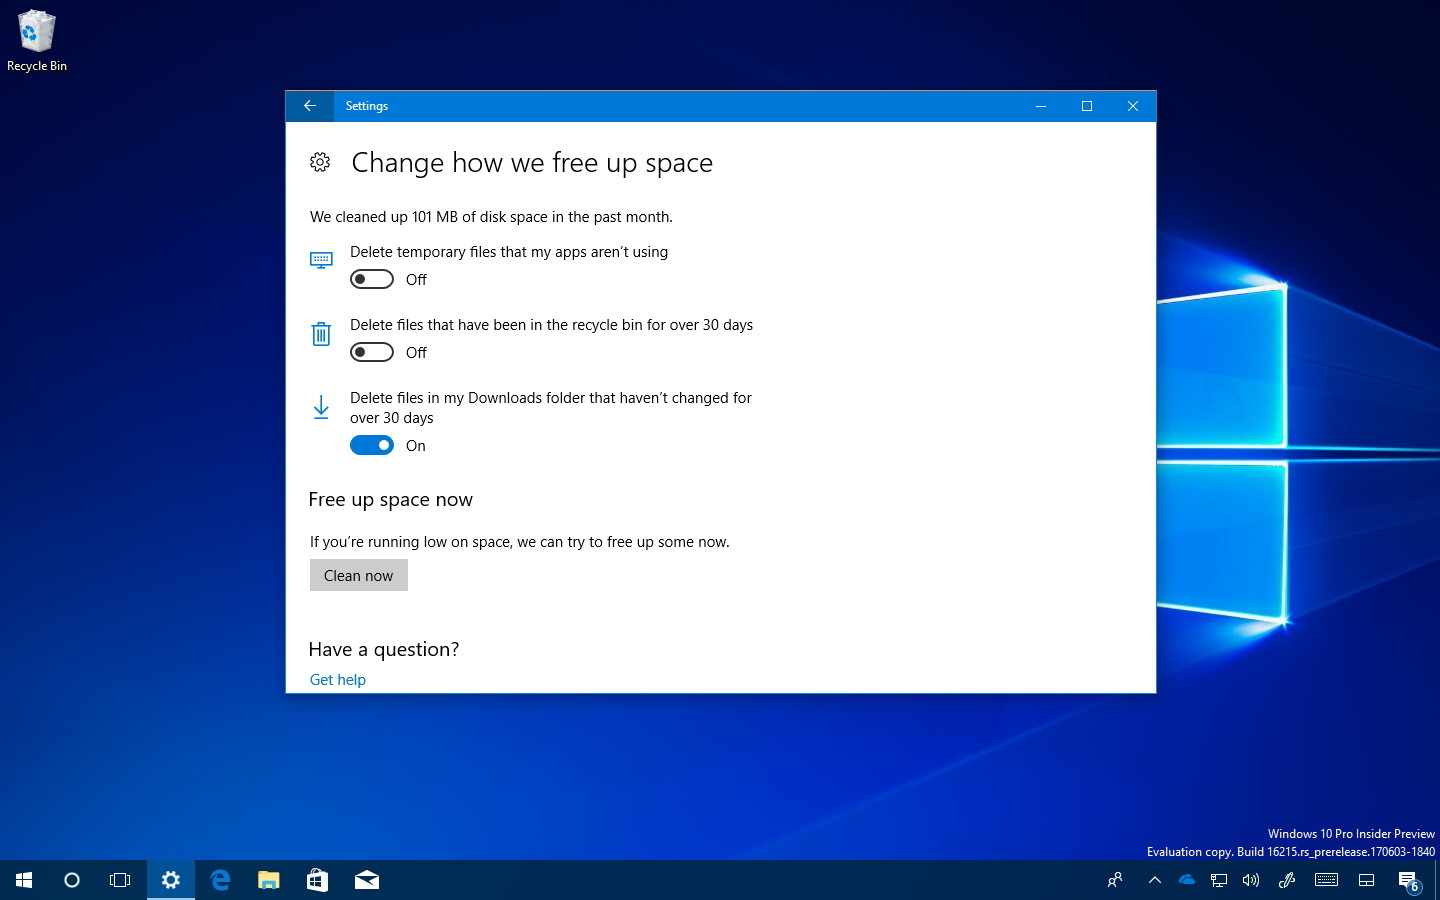Image resolution: width=1440 pixels, height=900 pixels.
Task: Go back using the Settings back arrow
Action: [x=309, y=106]
